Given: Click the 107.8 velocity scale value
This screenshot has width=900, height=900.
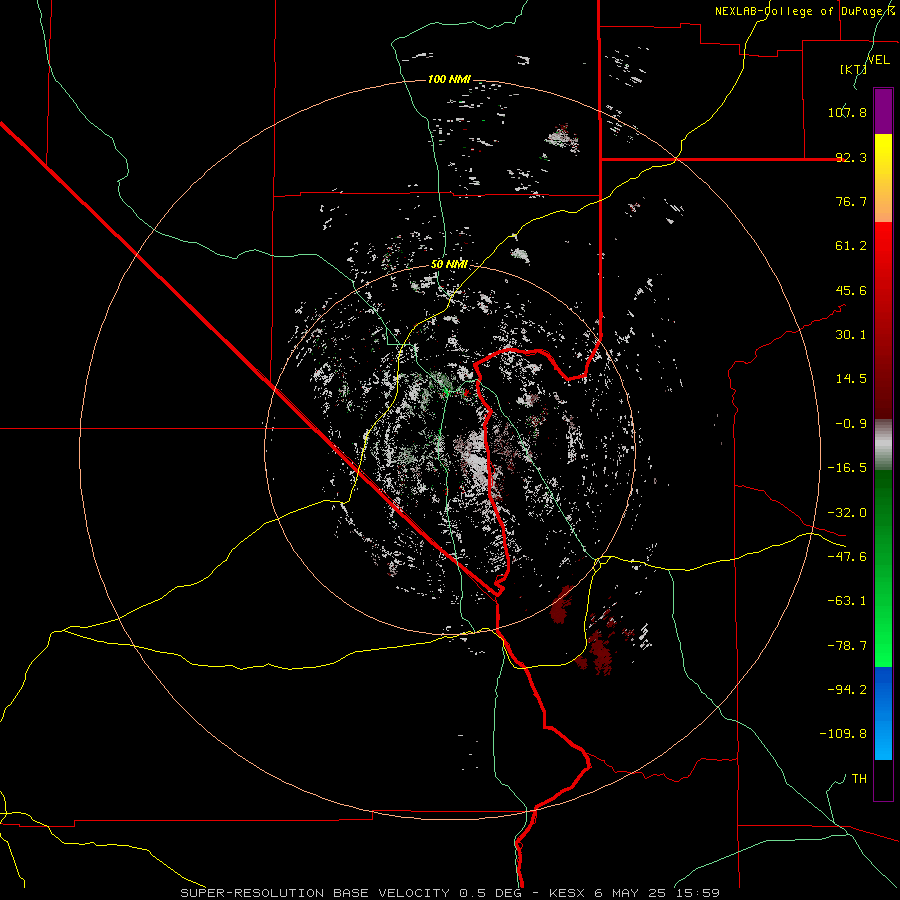Looking at the screenshot, I should click(x=847, y=112).
